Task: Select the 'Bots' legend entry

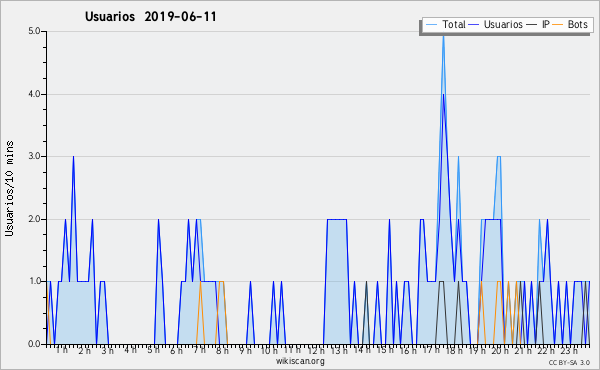Action: (x=577, y=24)
